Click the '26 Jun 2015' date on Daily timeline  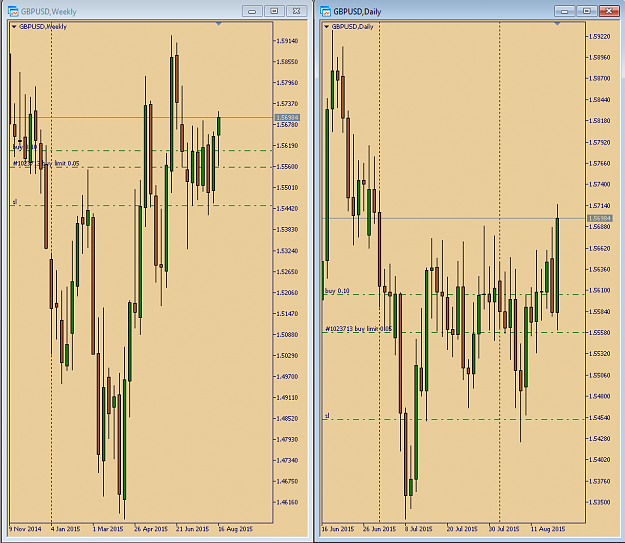(x=379, y=529)
